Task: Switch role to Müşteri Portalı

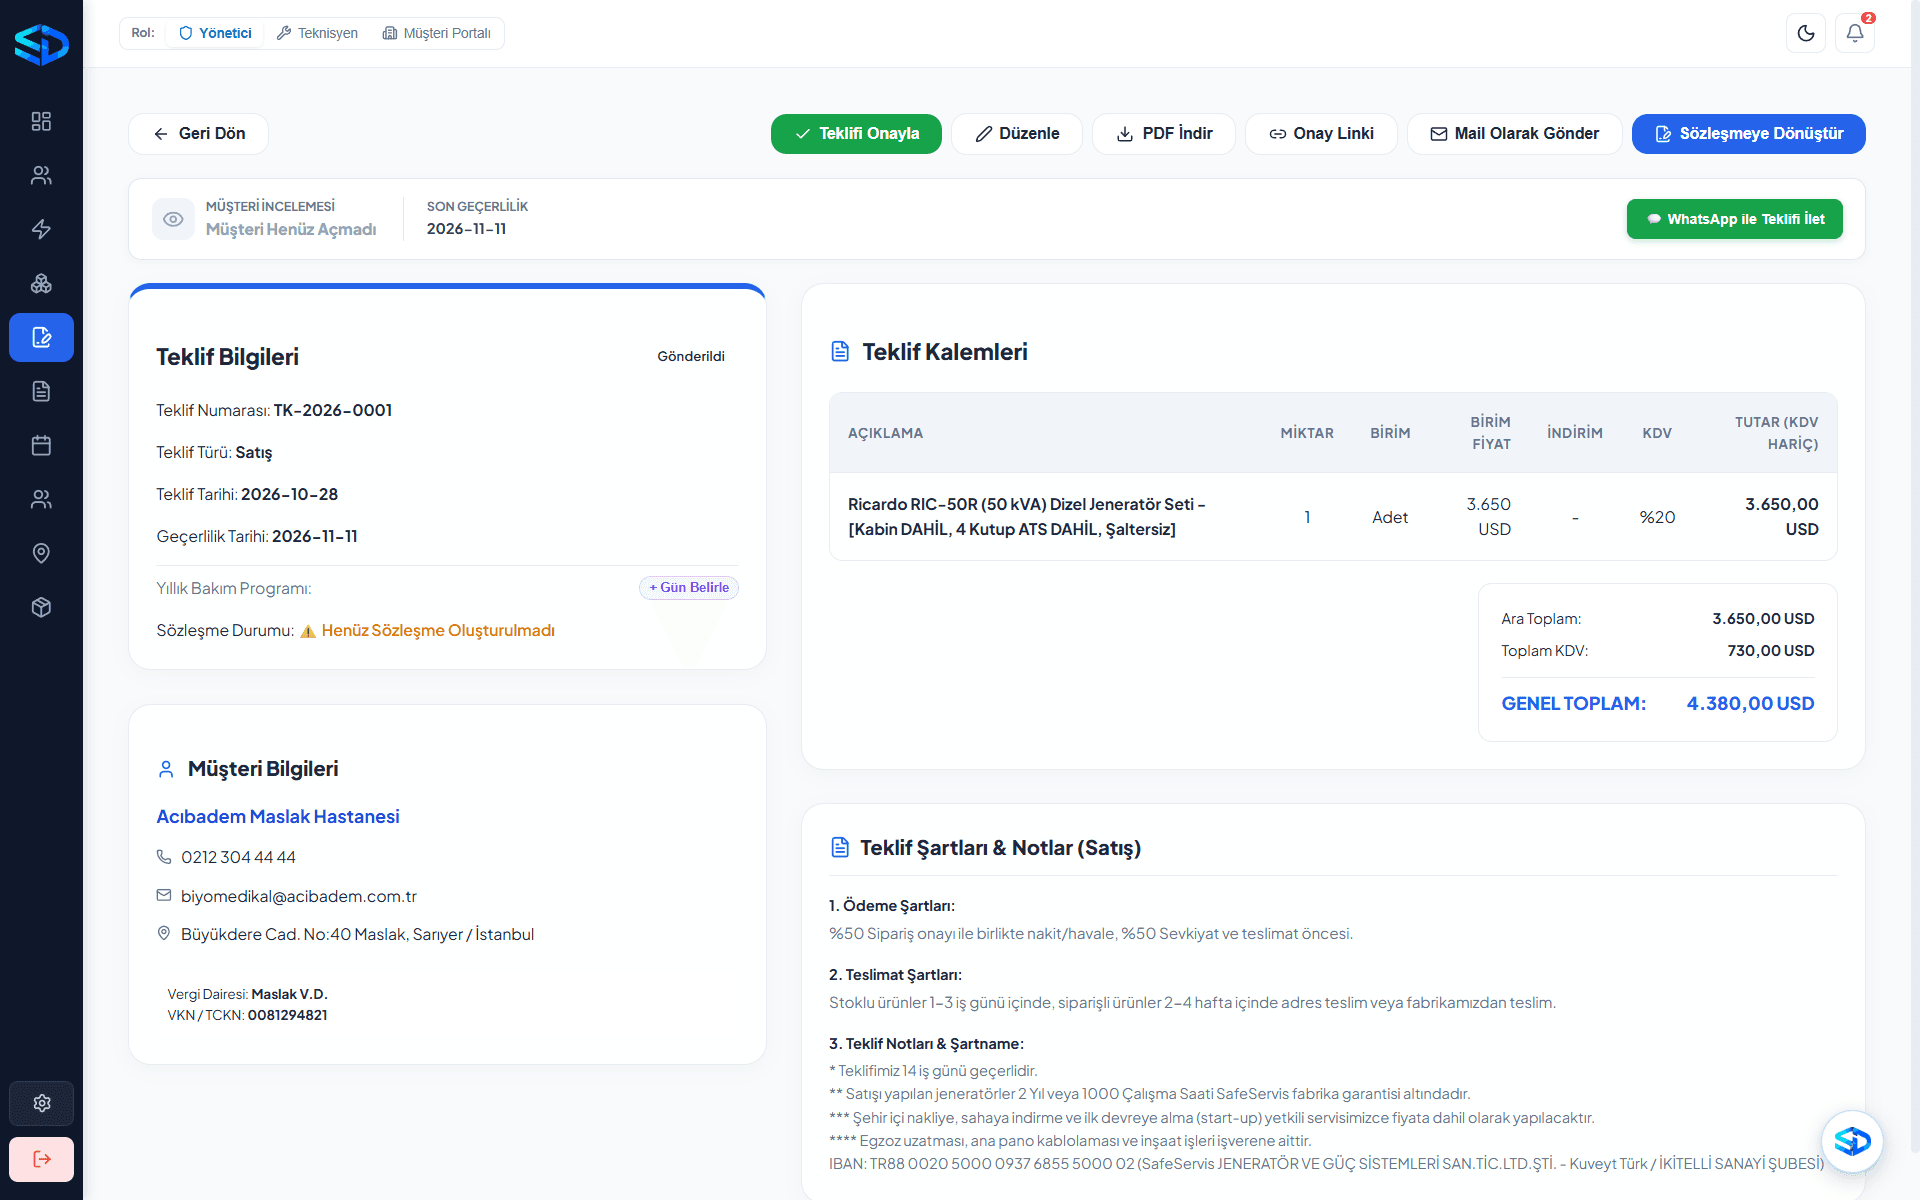Action: pyautogui.click(x=437, y=33)
